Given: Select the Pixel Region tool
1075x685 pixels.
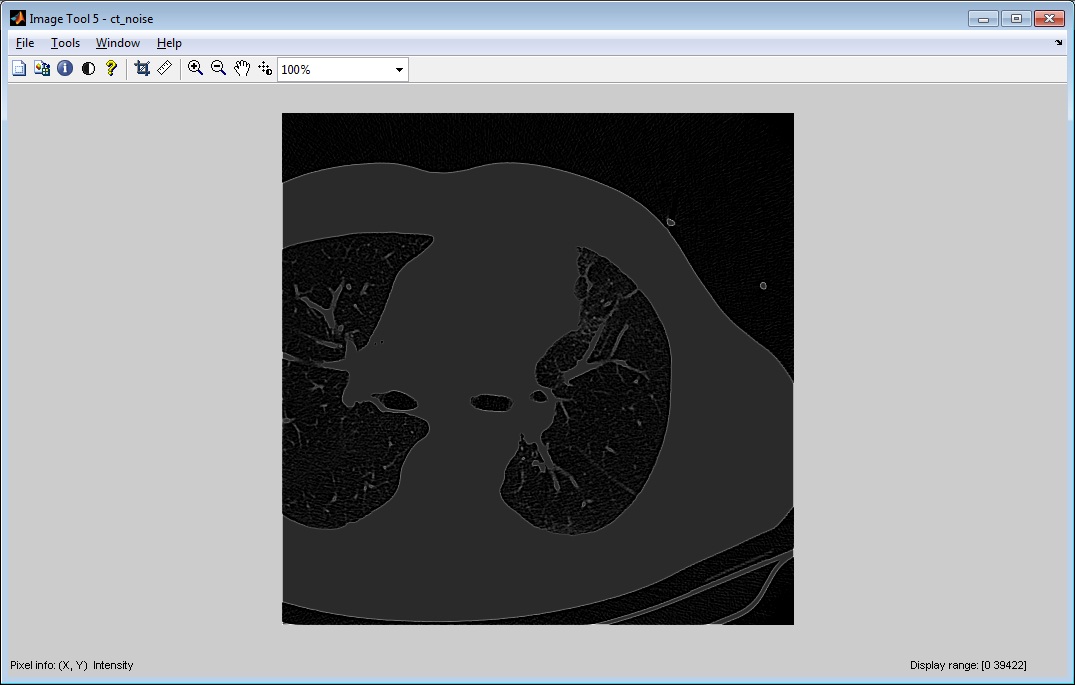Looking at the screenshot, I should click(41, 68).
